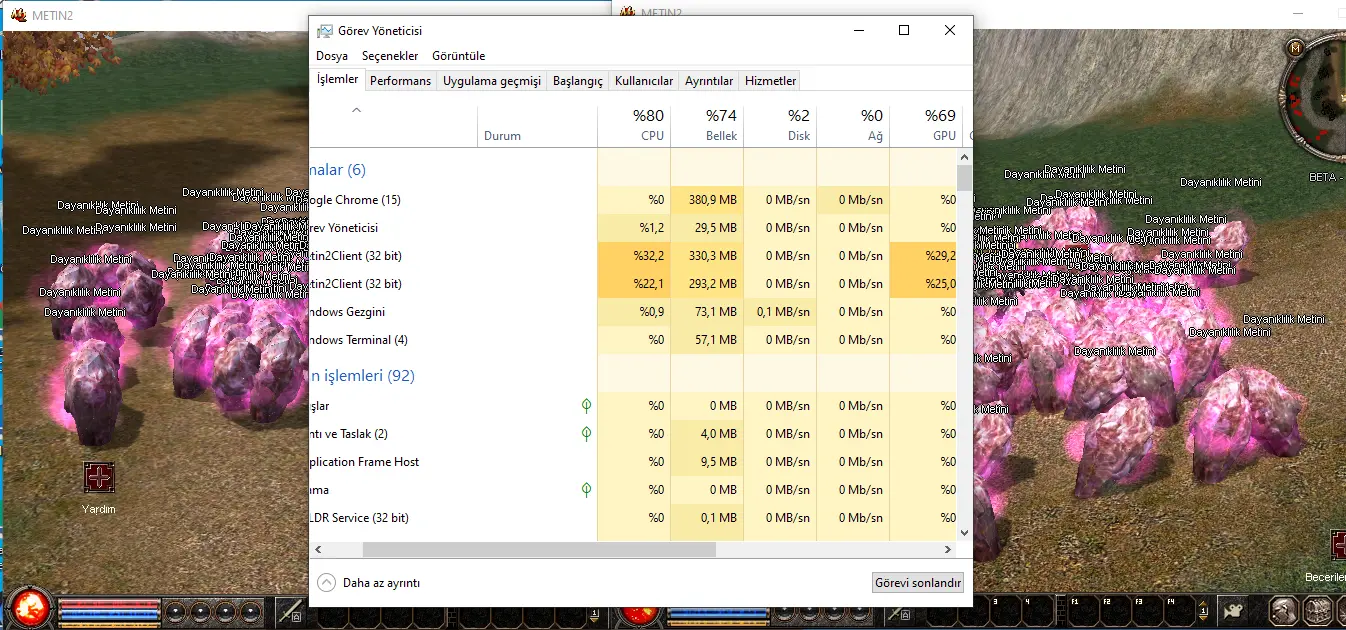Click the horizontal scrollbar in the process list
This screenshot has width=1346, height=630.
[x=539, y=550]
